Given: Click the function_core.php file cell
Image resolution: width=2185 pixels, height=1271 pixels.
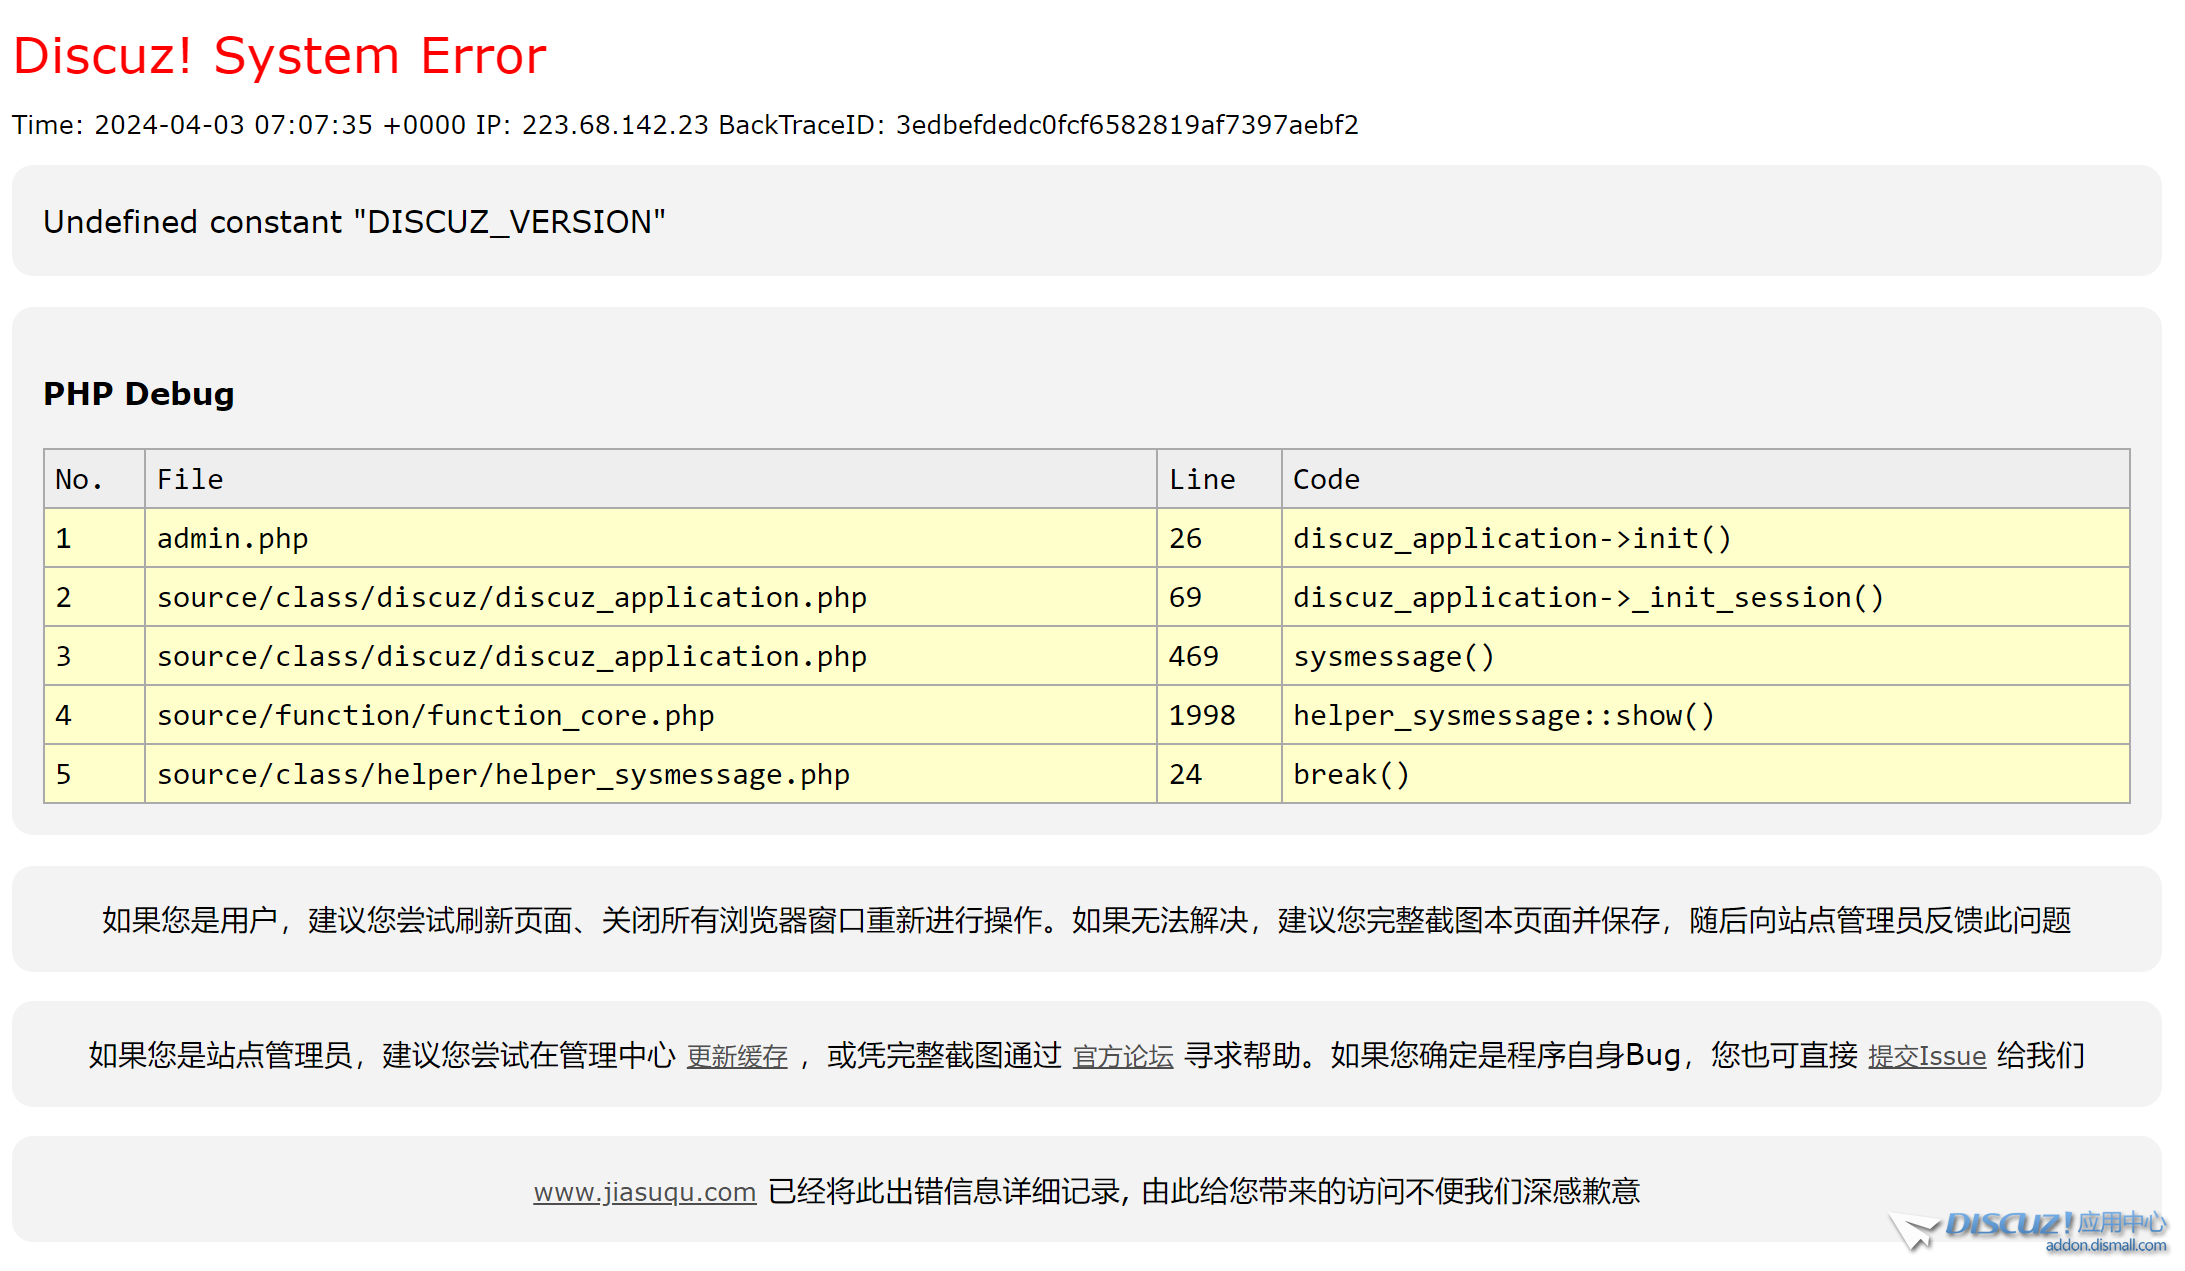Looking at the screenshot, I should (x=435, y=716).
